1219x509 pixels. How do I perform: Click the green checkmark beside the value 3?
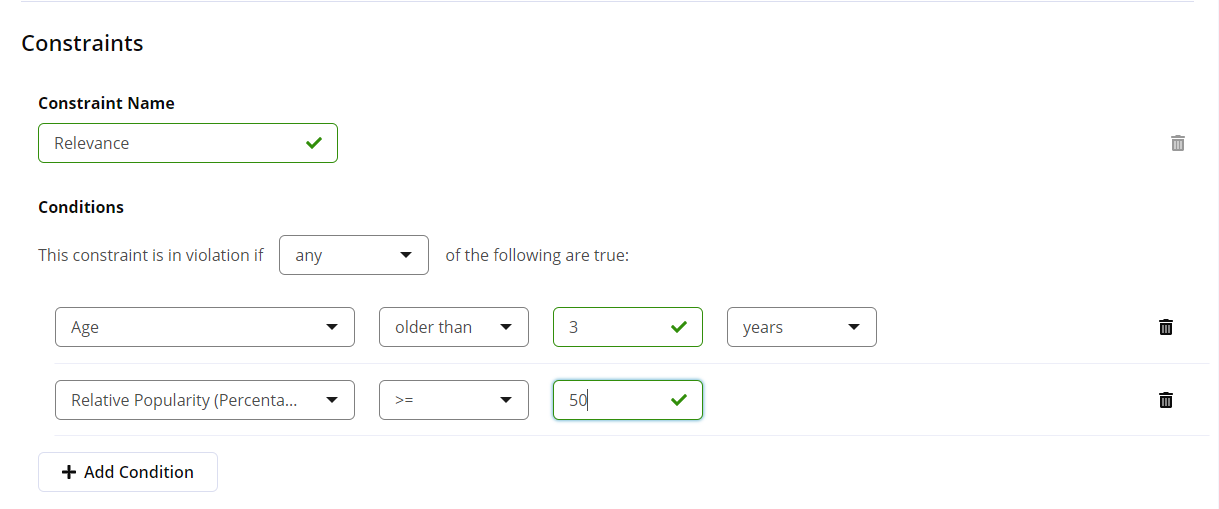click(x=679, y=327)
